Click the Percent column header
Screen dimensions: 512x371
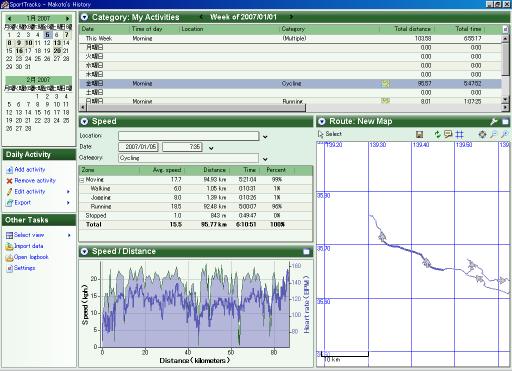(276, 170)
